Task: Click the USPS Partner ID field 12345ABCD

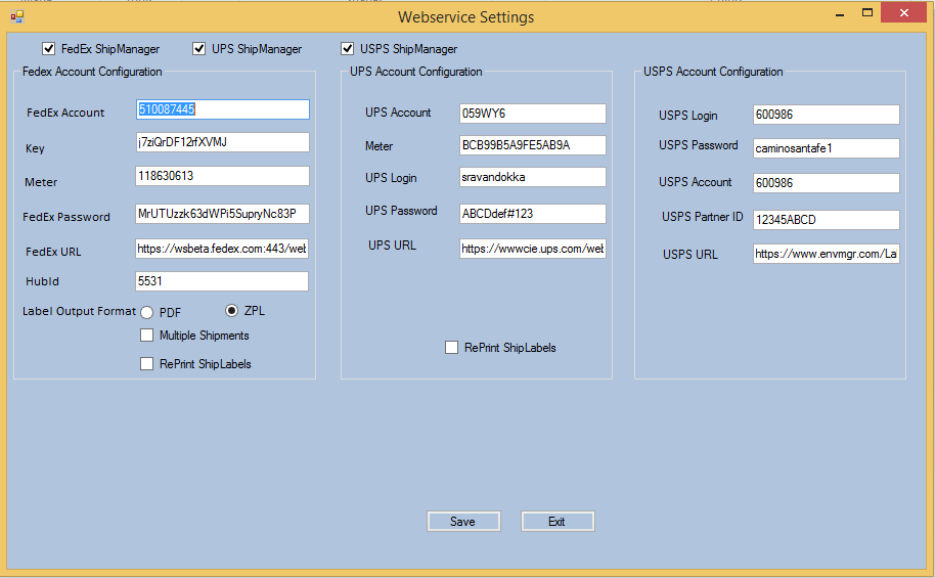Action: (x=826, y=220)
